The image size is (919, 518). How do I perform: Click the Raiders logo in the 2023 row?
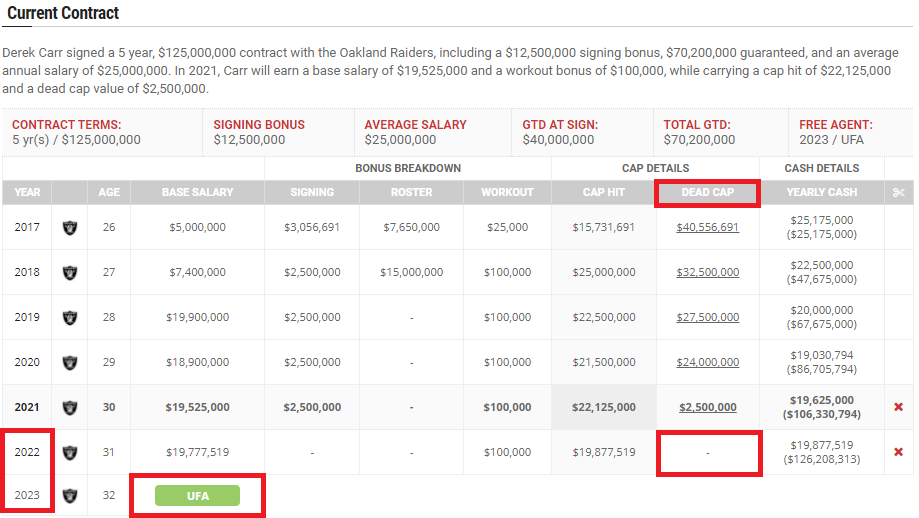[x=69, y=495]
